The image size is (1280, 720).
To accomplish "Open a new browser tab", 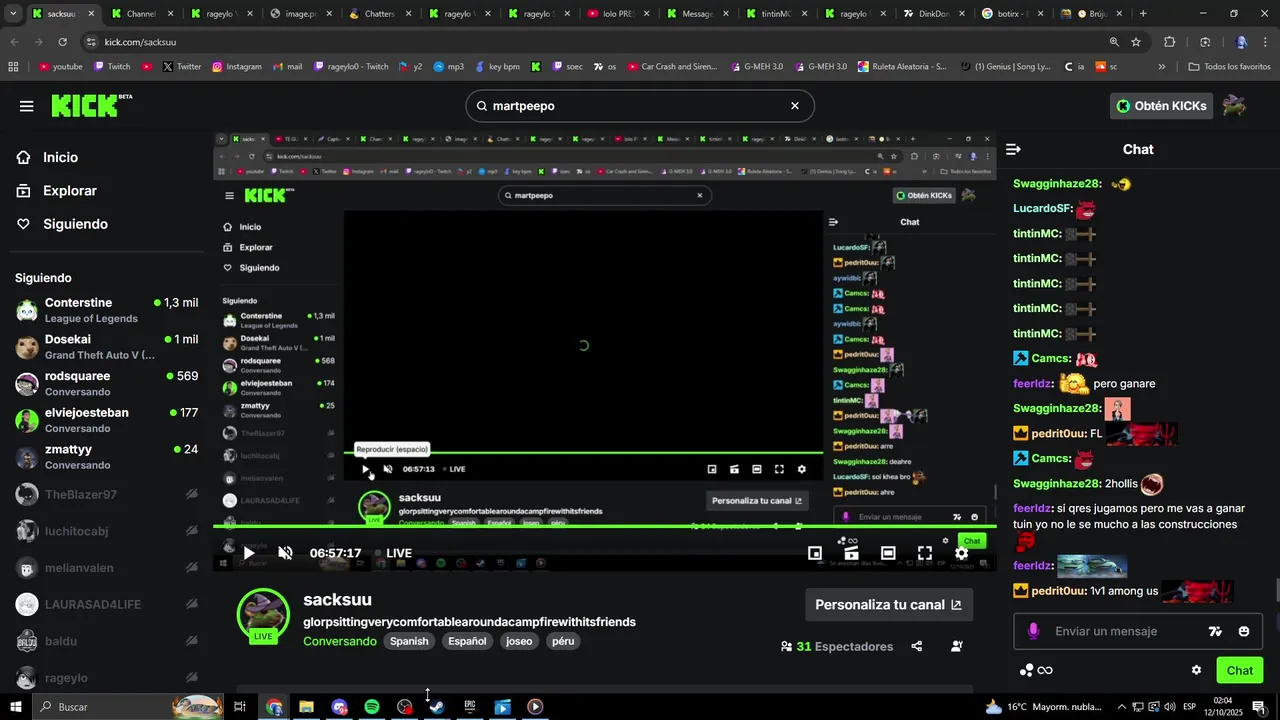I will click(1143, 14).
